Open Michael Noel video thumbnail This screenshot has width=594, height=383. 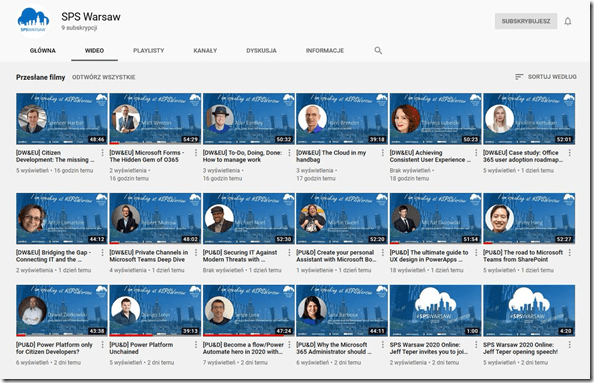point(249,218)
